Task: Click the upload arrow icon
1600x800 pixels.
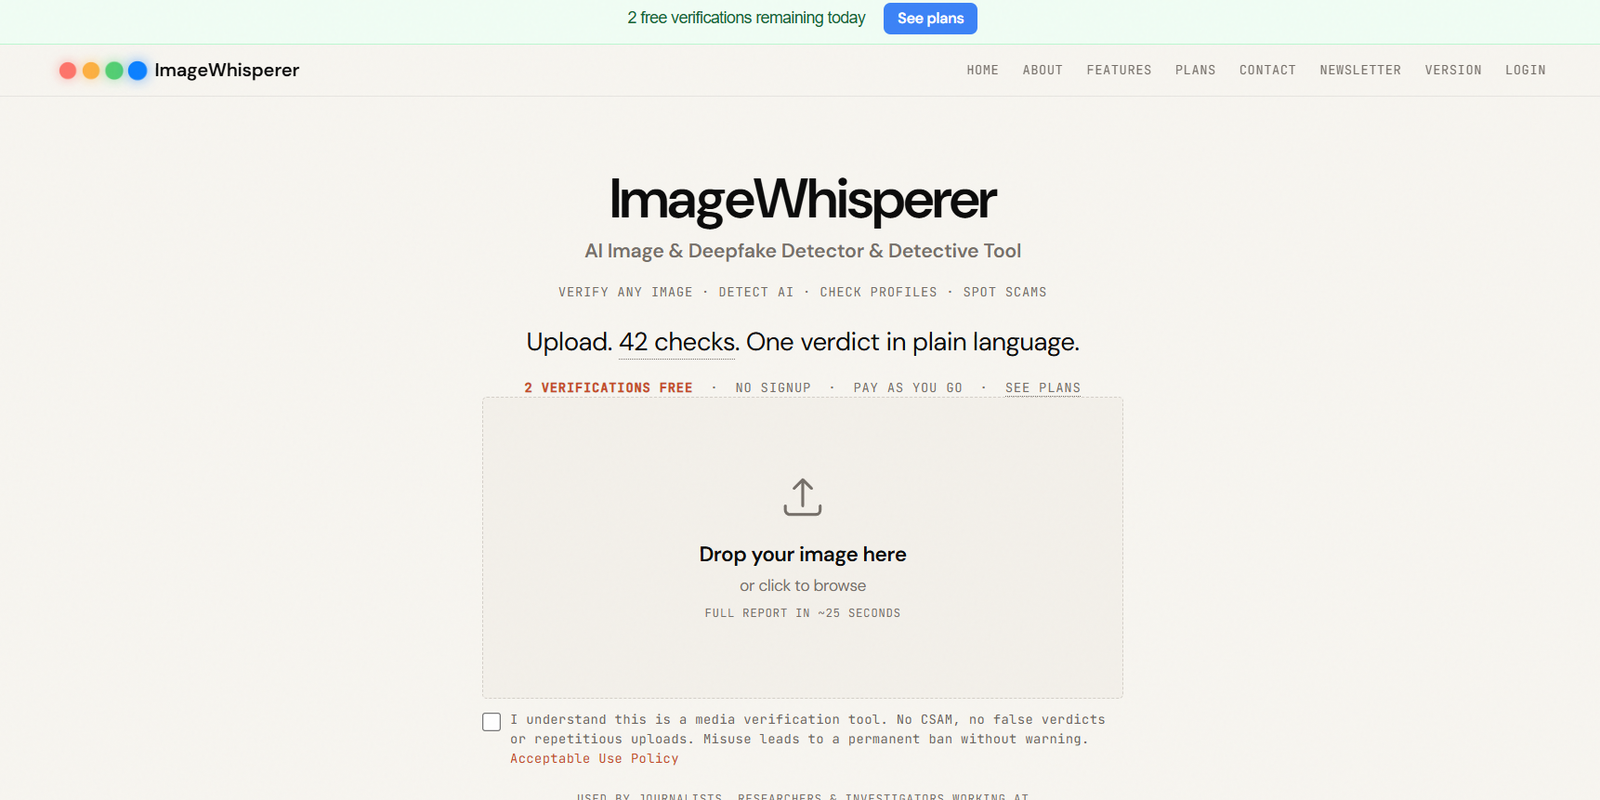Action: coord(802,497)
